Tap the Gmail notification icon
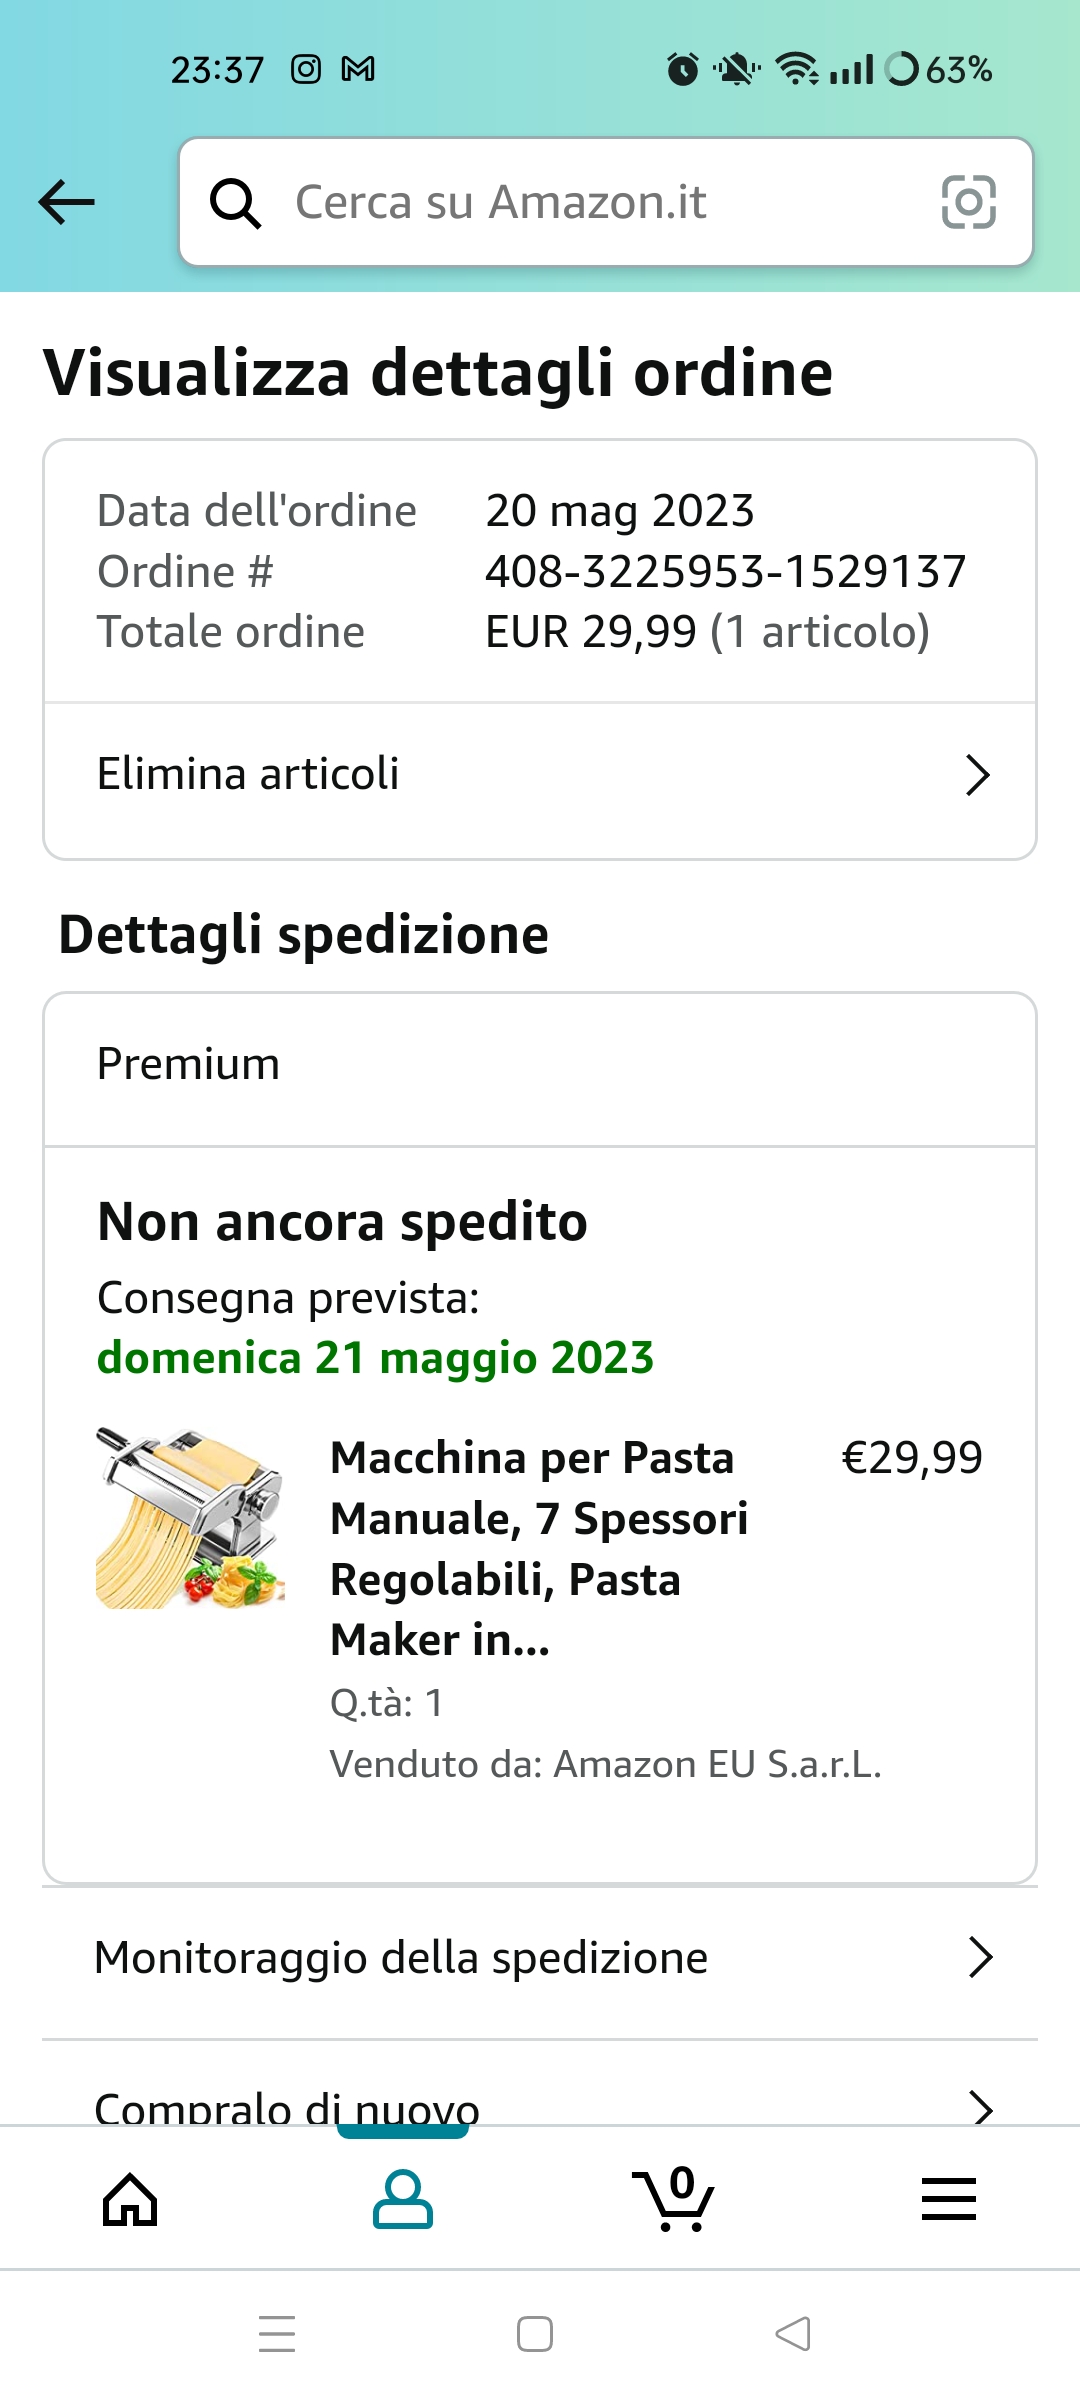 [x=358, y=69]
